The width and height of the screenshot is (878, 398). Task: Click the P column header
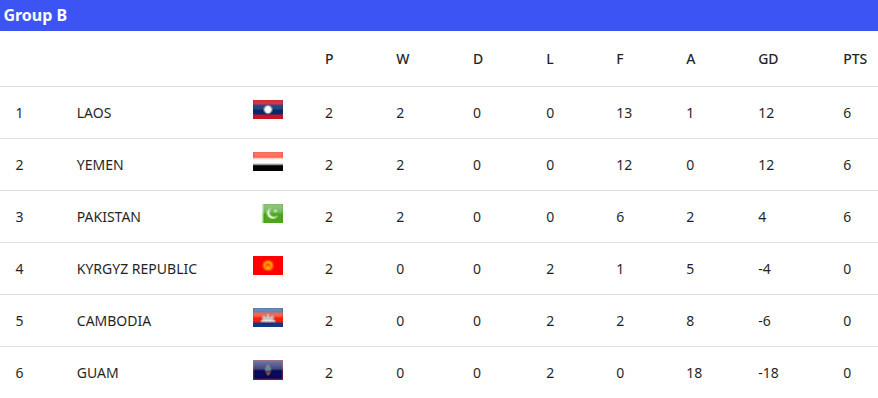click(x=329, y=59)
